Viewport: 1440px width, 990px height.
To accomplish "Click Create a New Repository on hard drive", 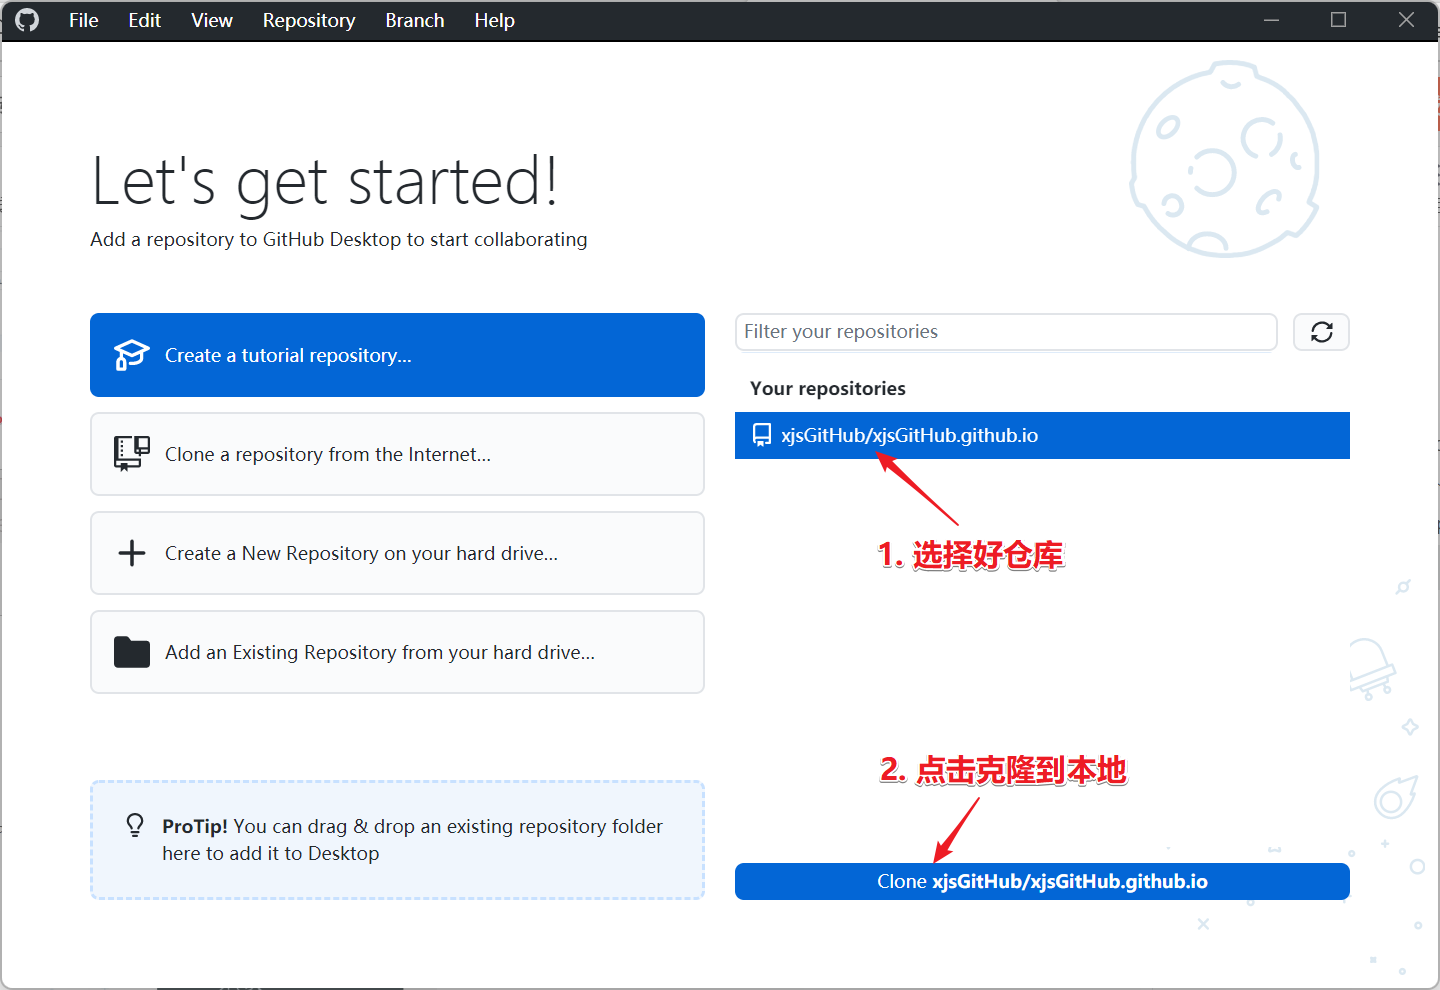I will (x=397, y=553).
